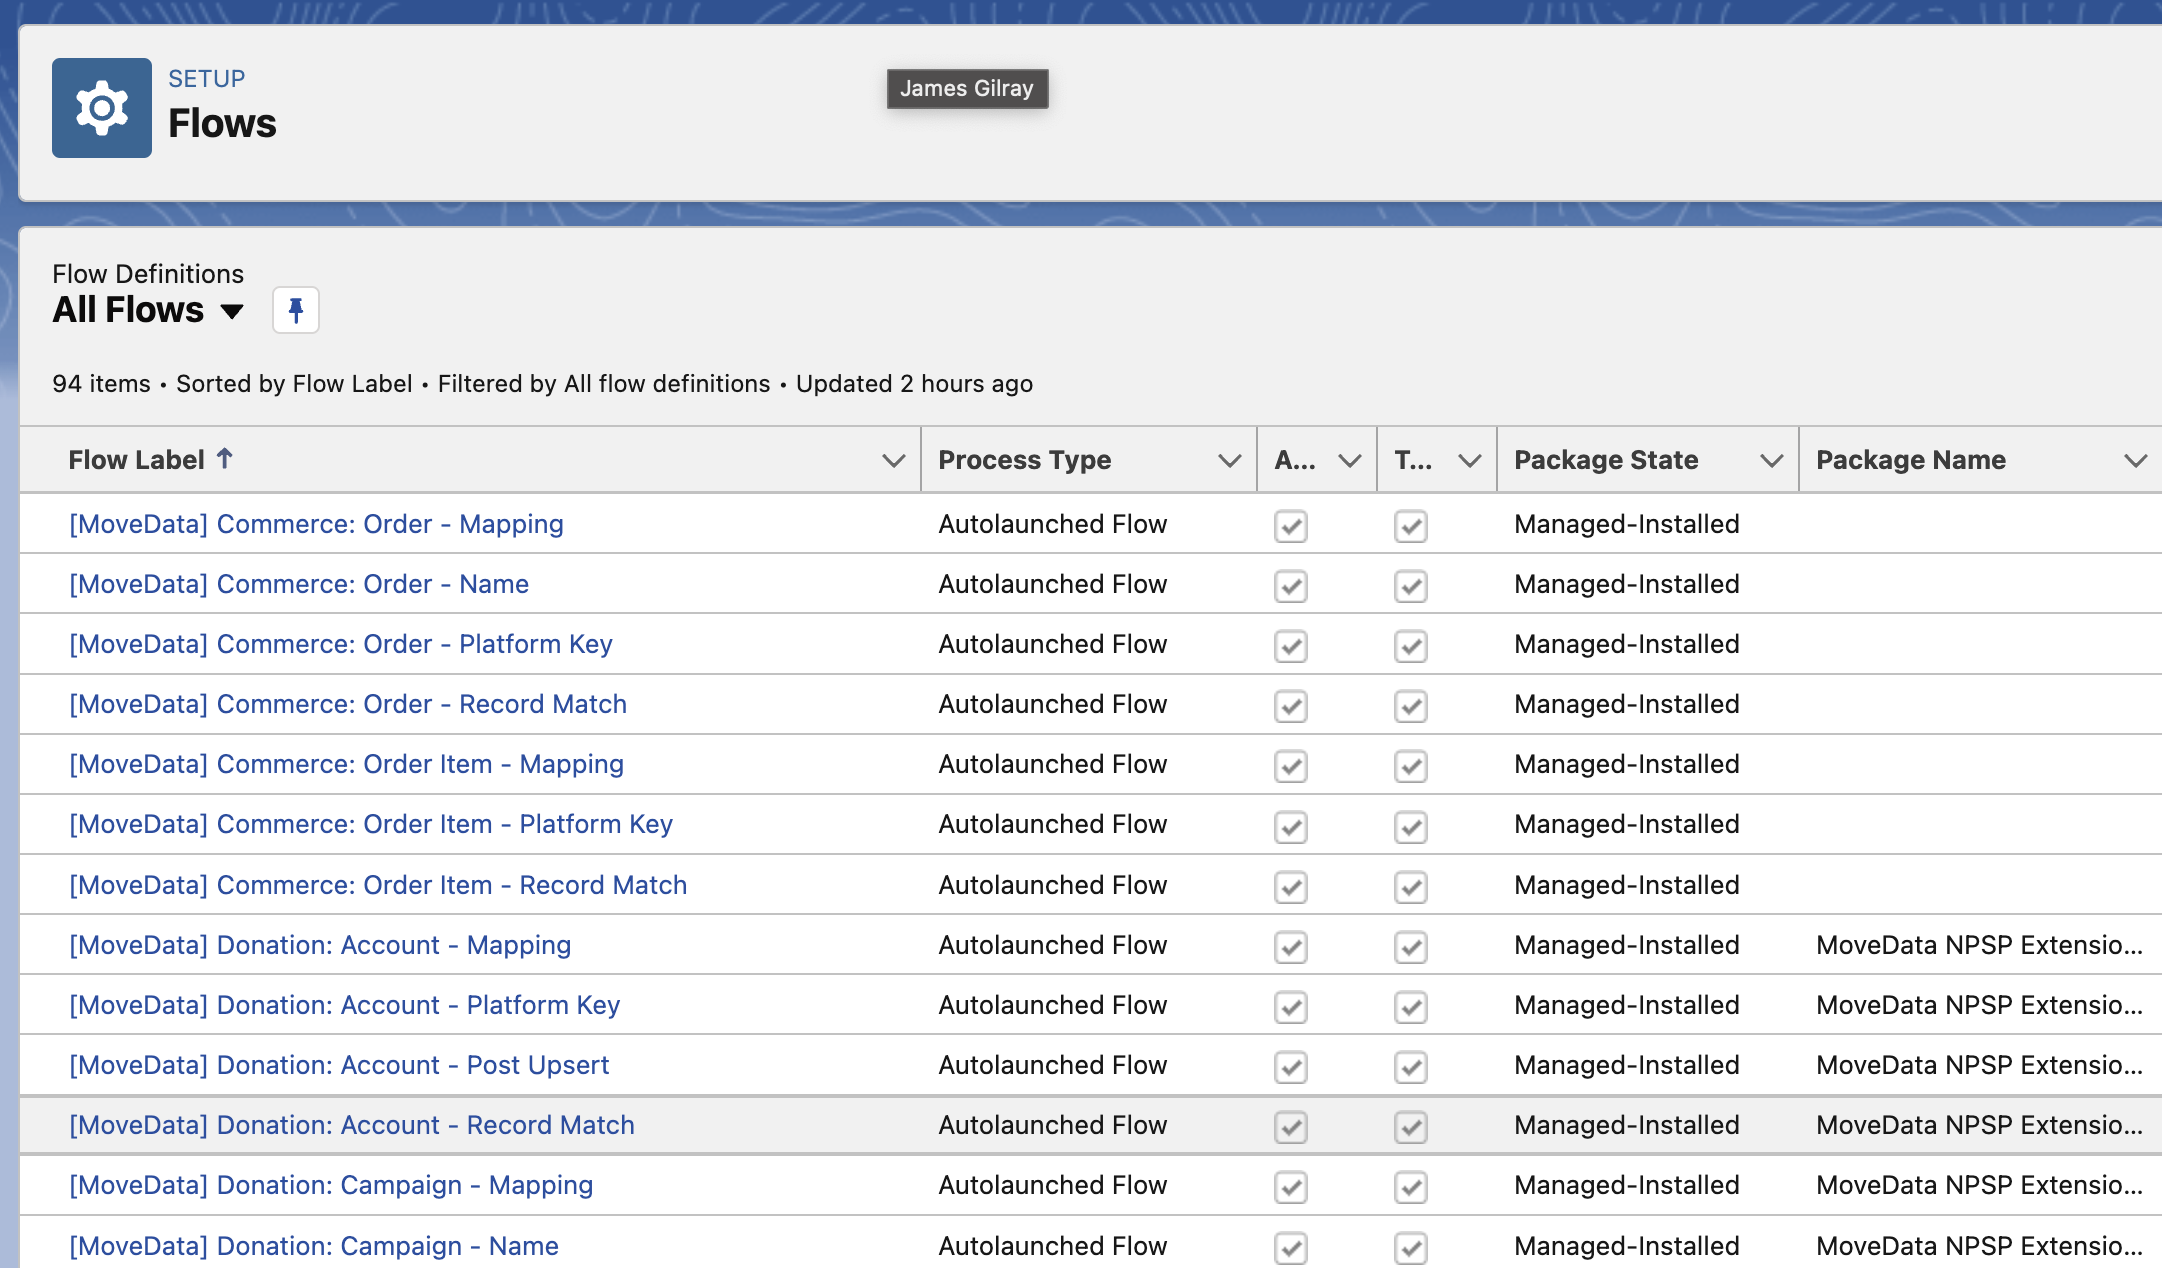This screenshot has width=2162, height=1268.
Task: Toggle first checkbox for Commerce: Order - Mapping
Action: tap(1290, 525)
